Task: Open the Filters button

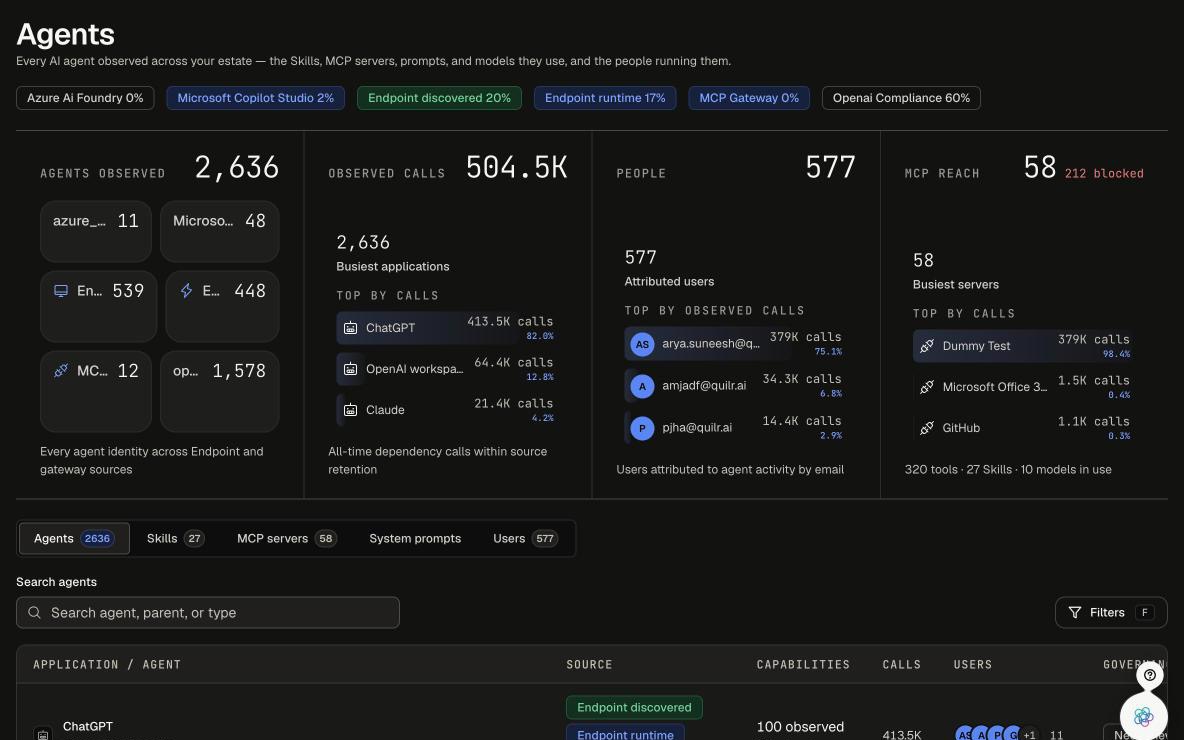Action: tap(1111, 612)
